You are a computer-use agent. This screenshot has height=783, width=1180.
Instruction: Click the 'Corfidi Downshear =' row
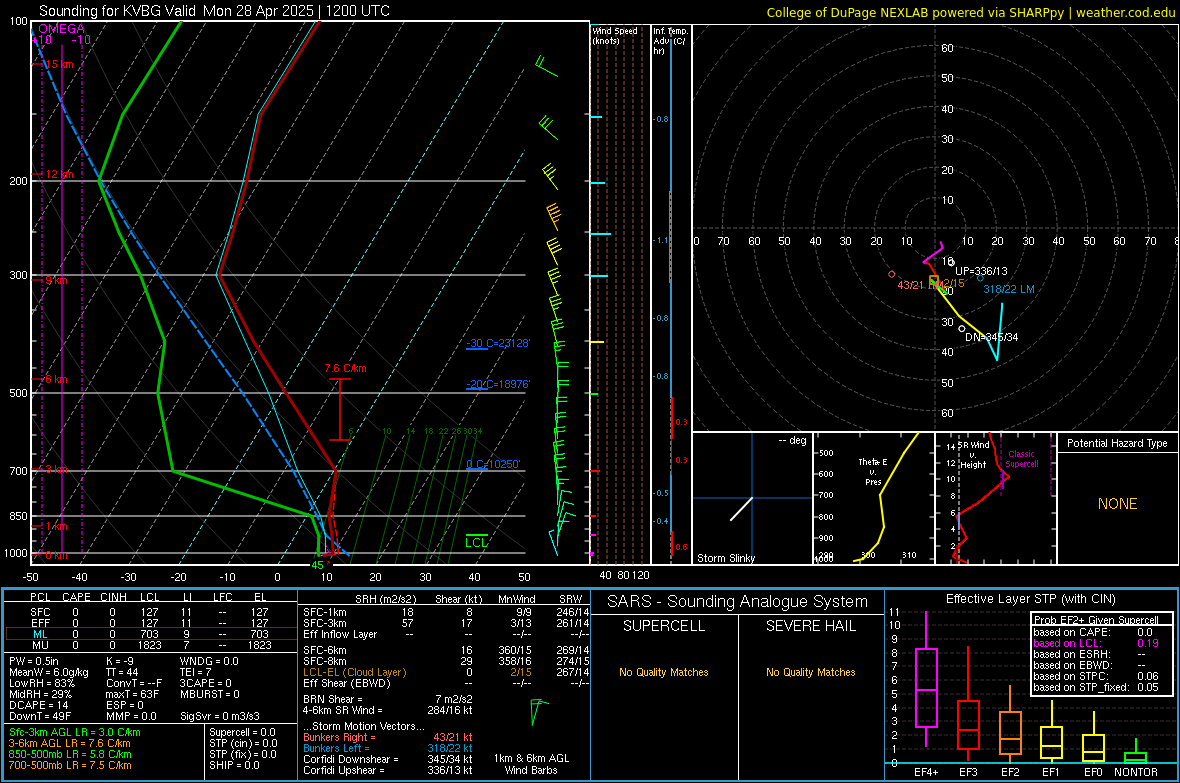pyautogui.click(x=388, y=760)
